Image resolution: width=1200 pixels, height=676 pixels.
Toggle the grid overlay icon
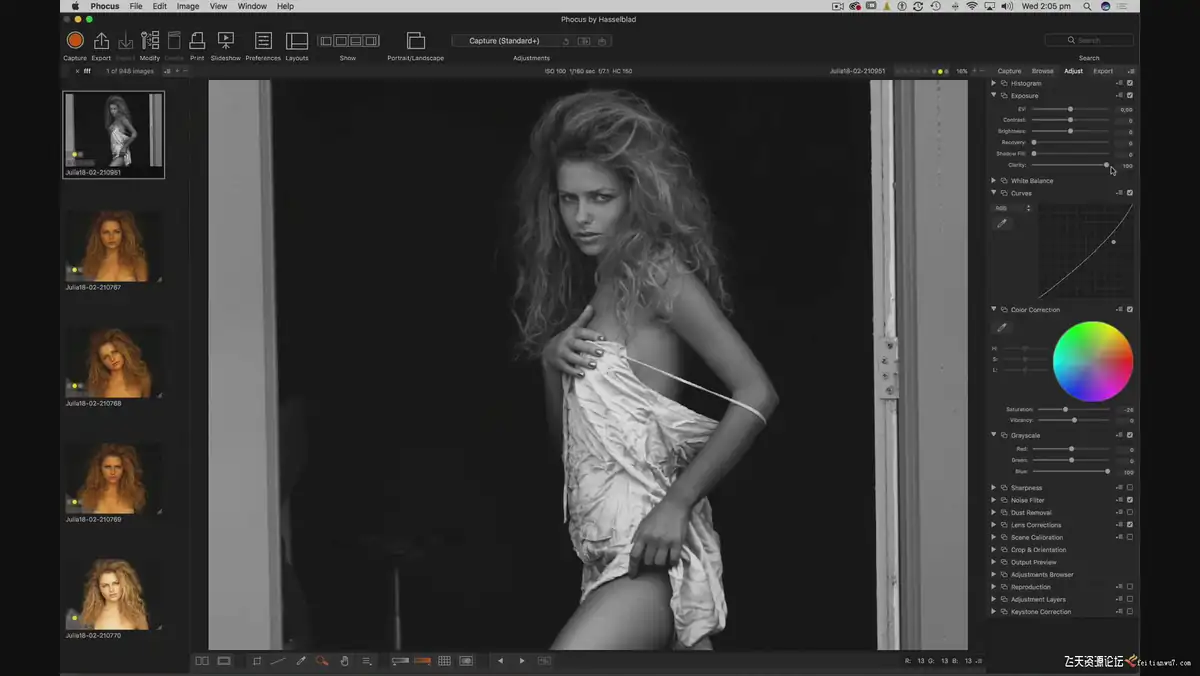pos(445,661)
